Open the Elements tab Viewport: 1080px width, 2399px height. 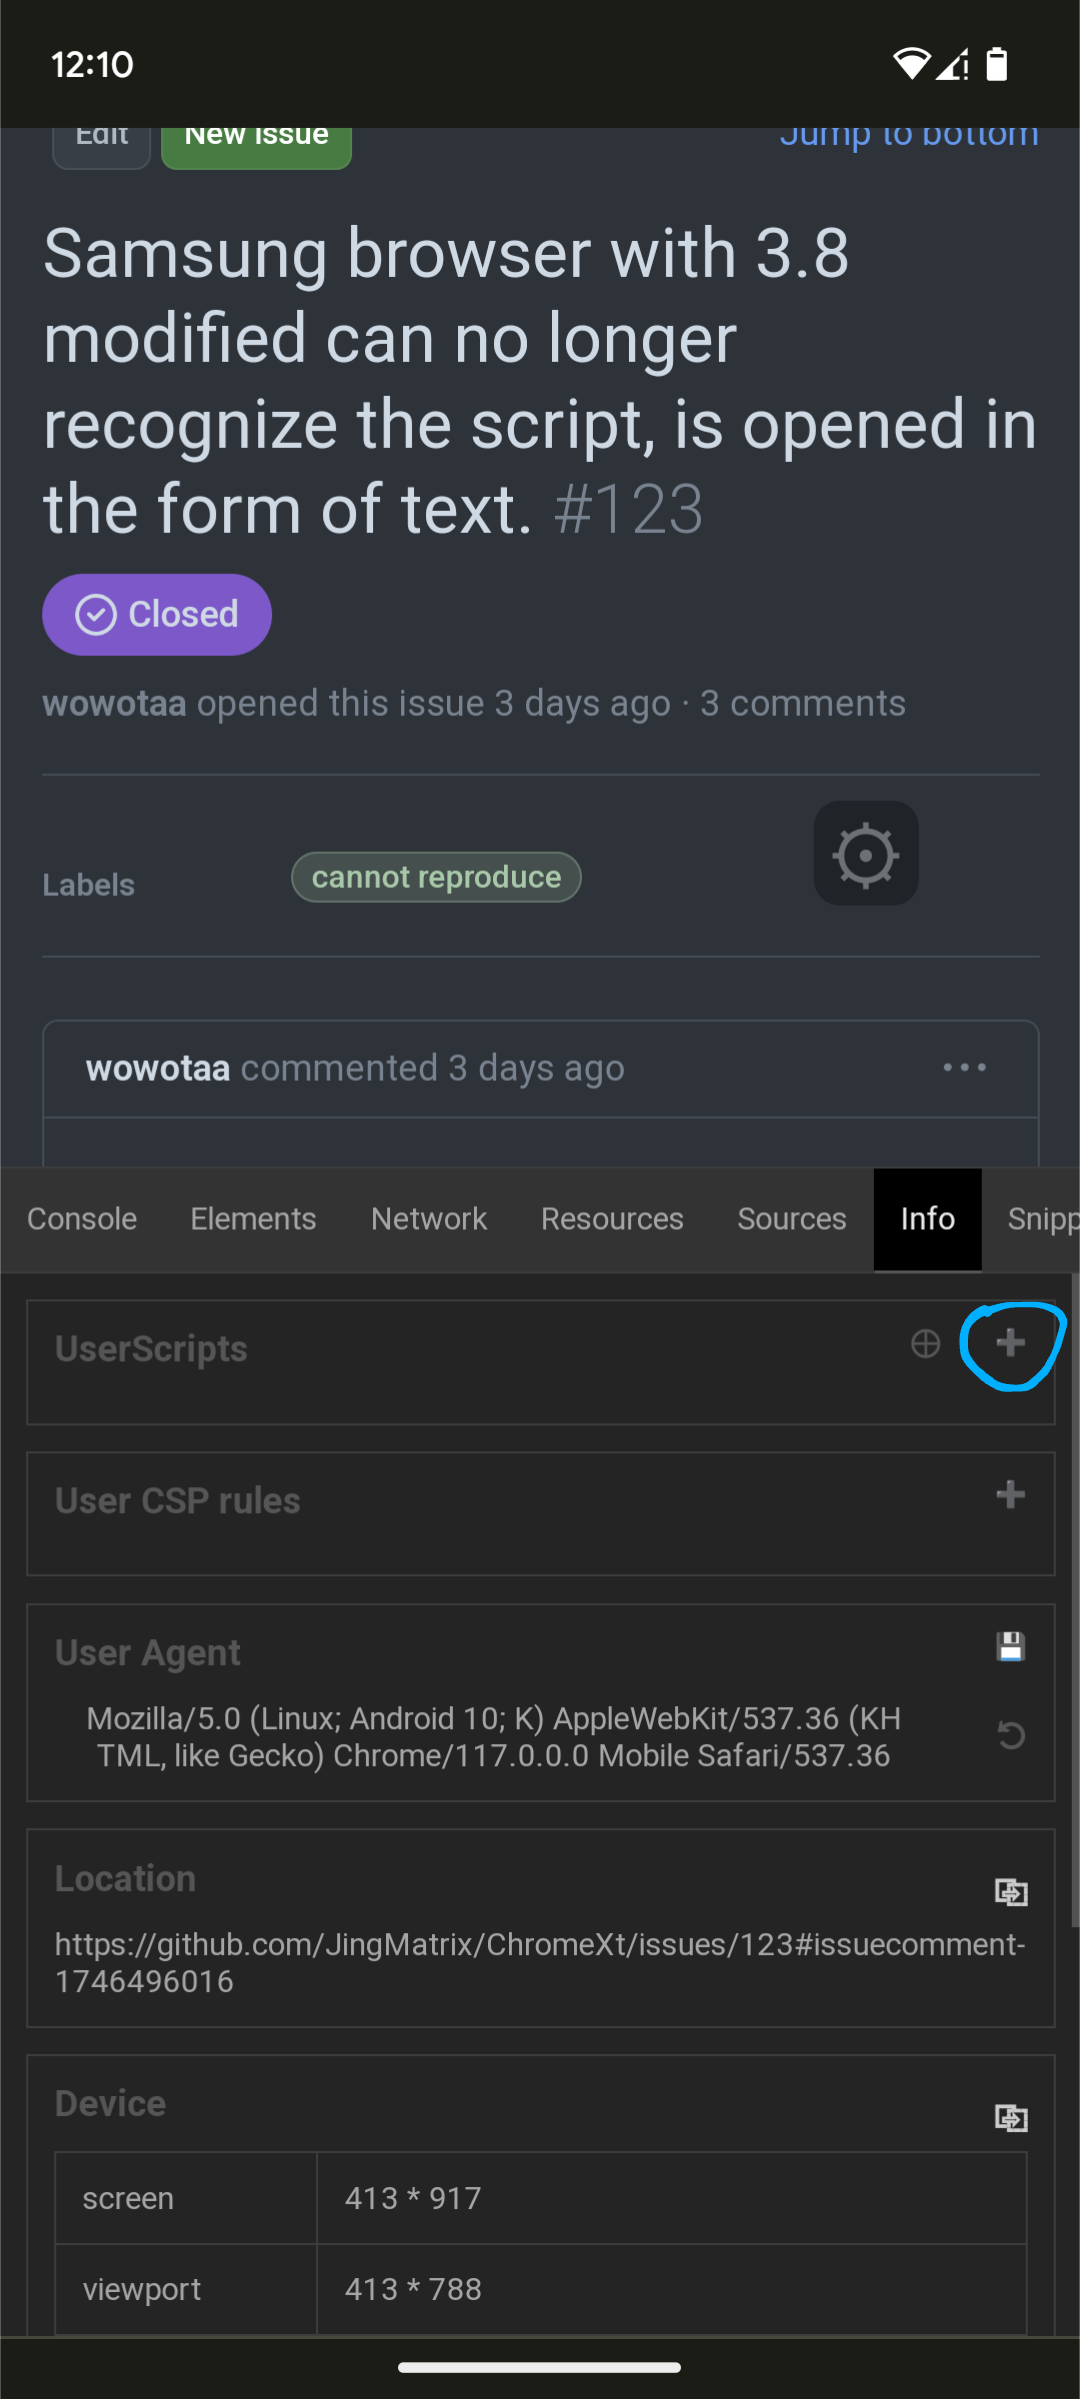tap(253, 1219)
